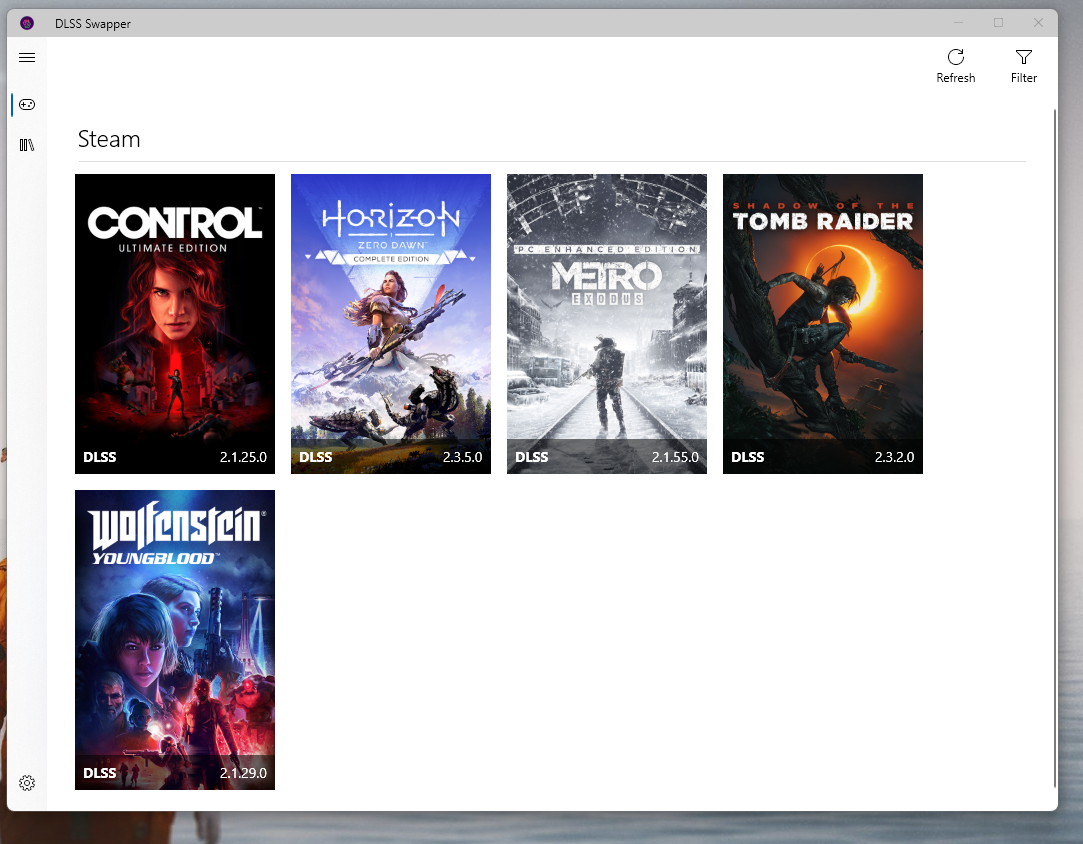This screenshot has width=1083, height=844.
Task: Click the Refresh icon
Action: 956,57
